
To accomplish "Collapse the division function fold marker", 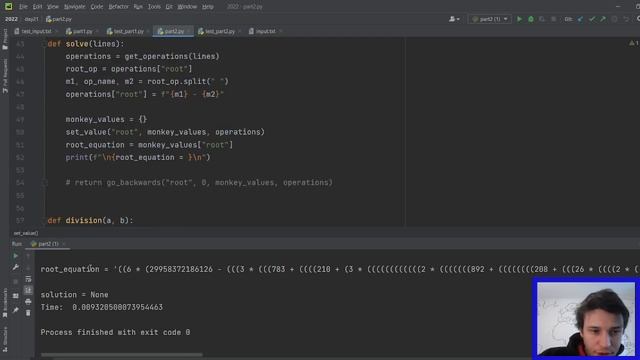I will tap(44, 220).
